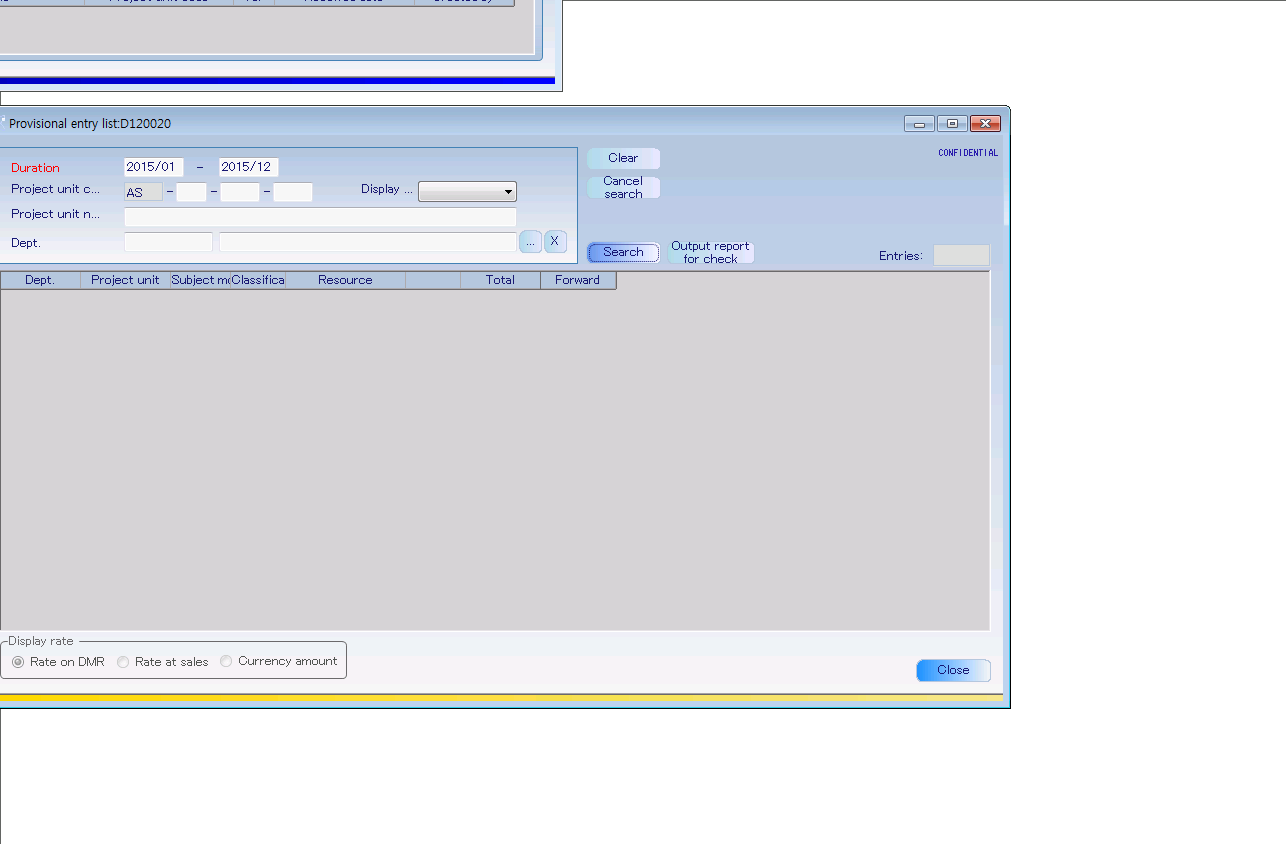Select Rate at sales radio button

pyautogui.click(x=123, y=662)
